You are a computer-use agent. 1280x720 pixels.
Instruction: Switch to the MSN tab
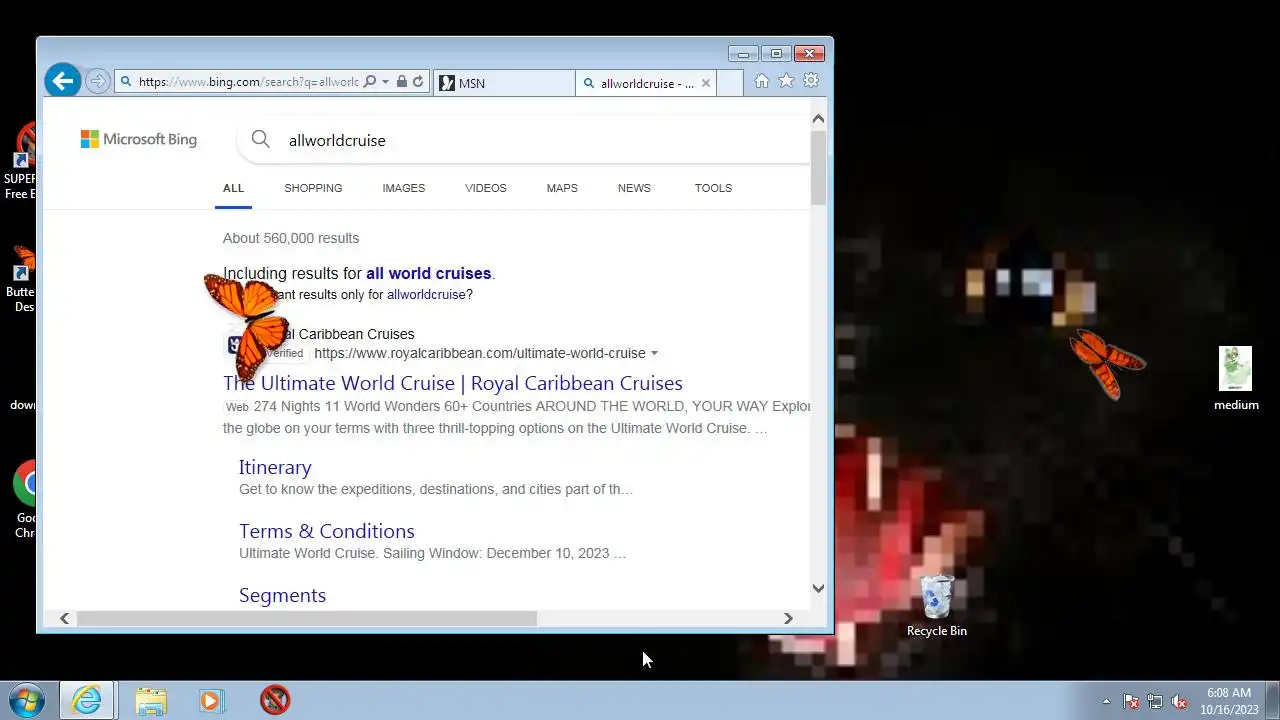(504, 83)
